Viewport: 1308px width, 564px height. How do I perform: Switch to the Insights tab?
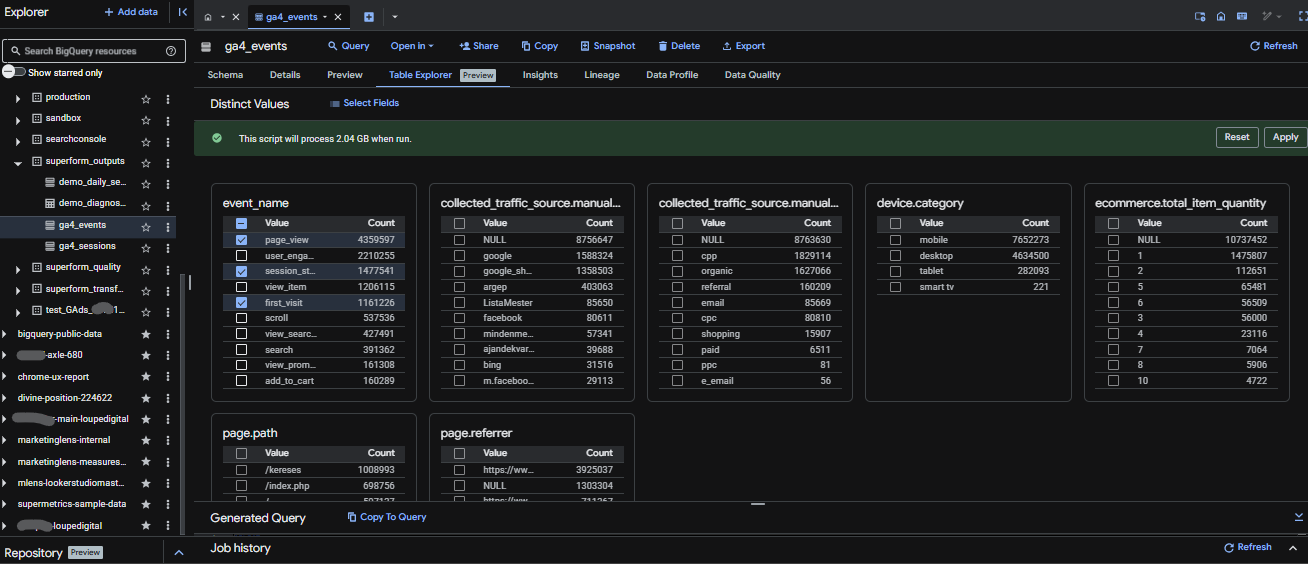[540, 75]
